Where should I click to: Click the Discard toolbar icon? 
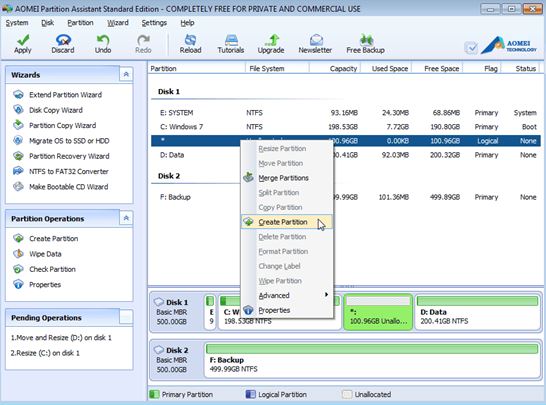pos(63,40)
